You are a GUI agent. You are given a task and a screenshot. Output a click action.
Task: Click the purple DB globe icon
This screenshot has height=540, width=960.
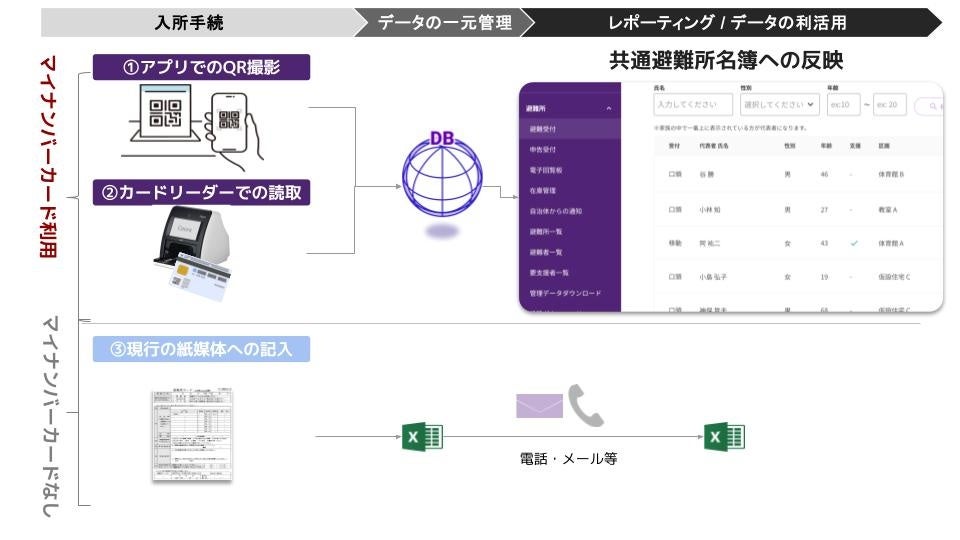442,176
